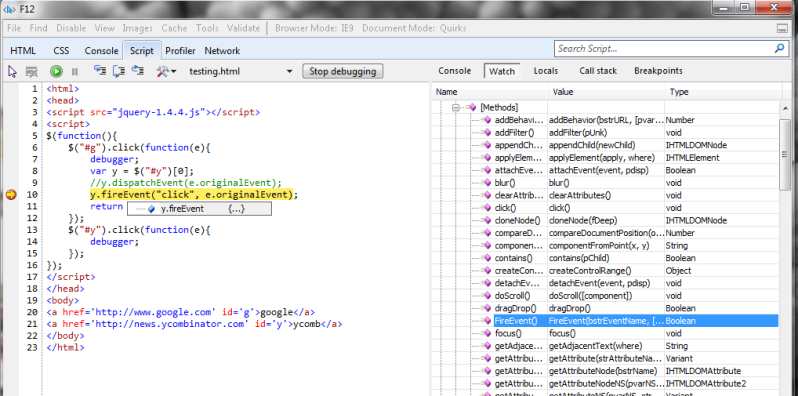
Task: Continue debugging with green play icon
Action: pos(56,71)
